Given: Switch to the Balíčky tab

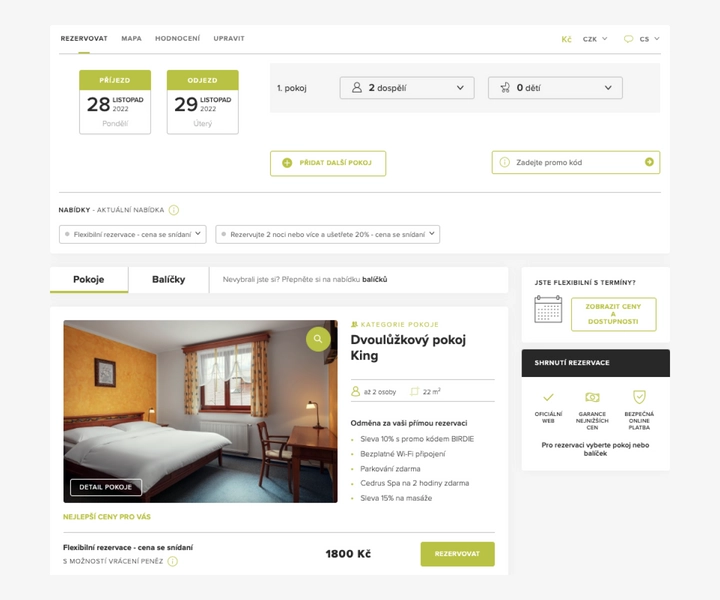Looking at the screenshot, I should (169, 280).
